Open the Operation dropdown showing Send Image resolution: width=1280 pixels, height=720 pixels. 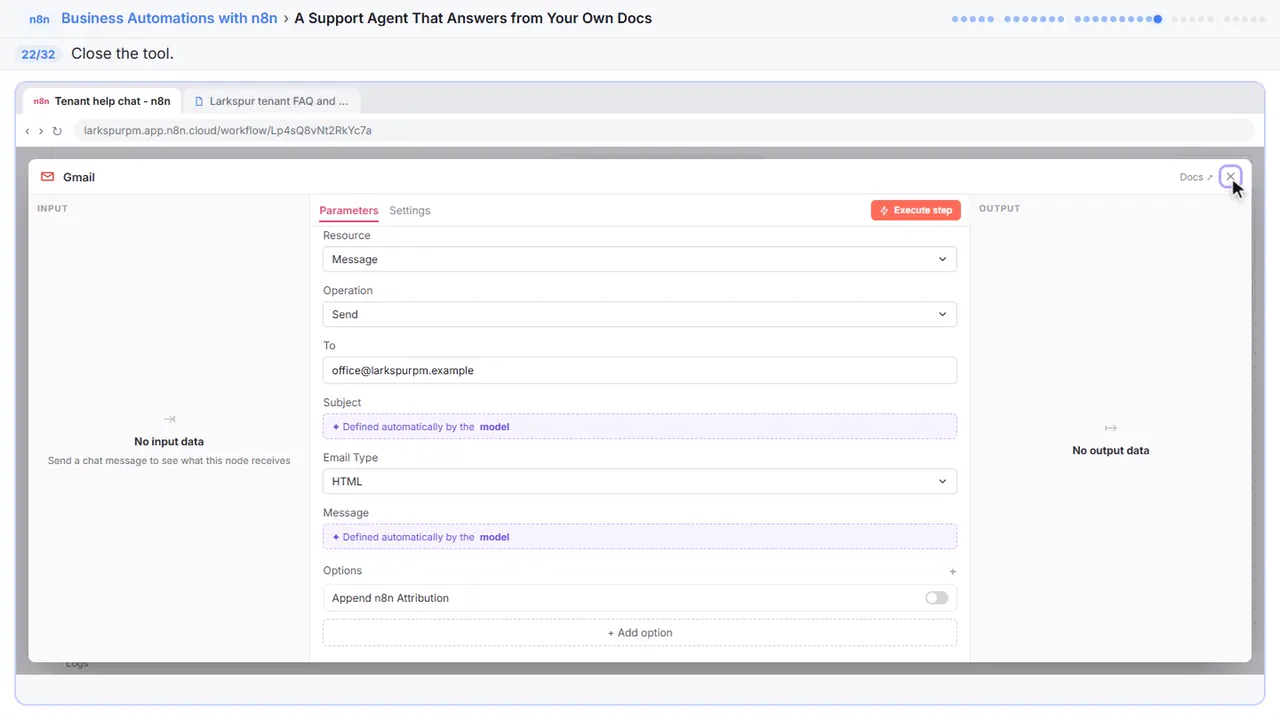tap(639, 314)
